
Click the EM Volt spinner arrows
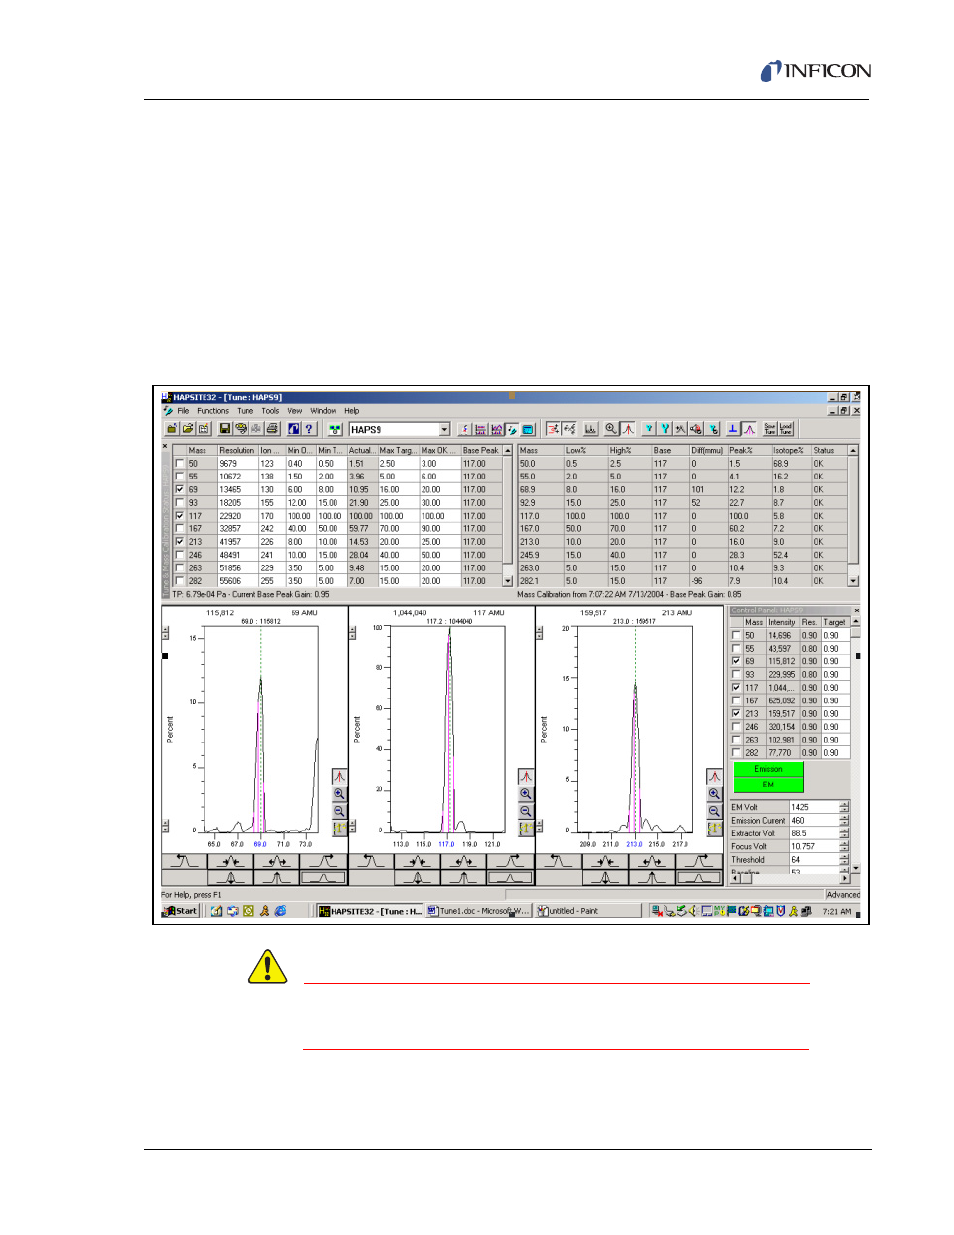844,807
